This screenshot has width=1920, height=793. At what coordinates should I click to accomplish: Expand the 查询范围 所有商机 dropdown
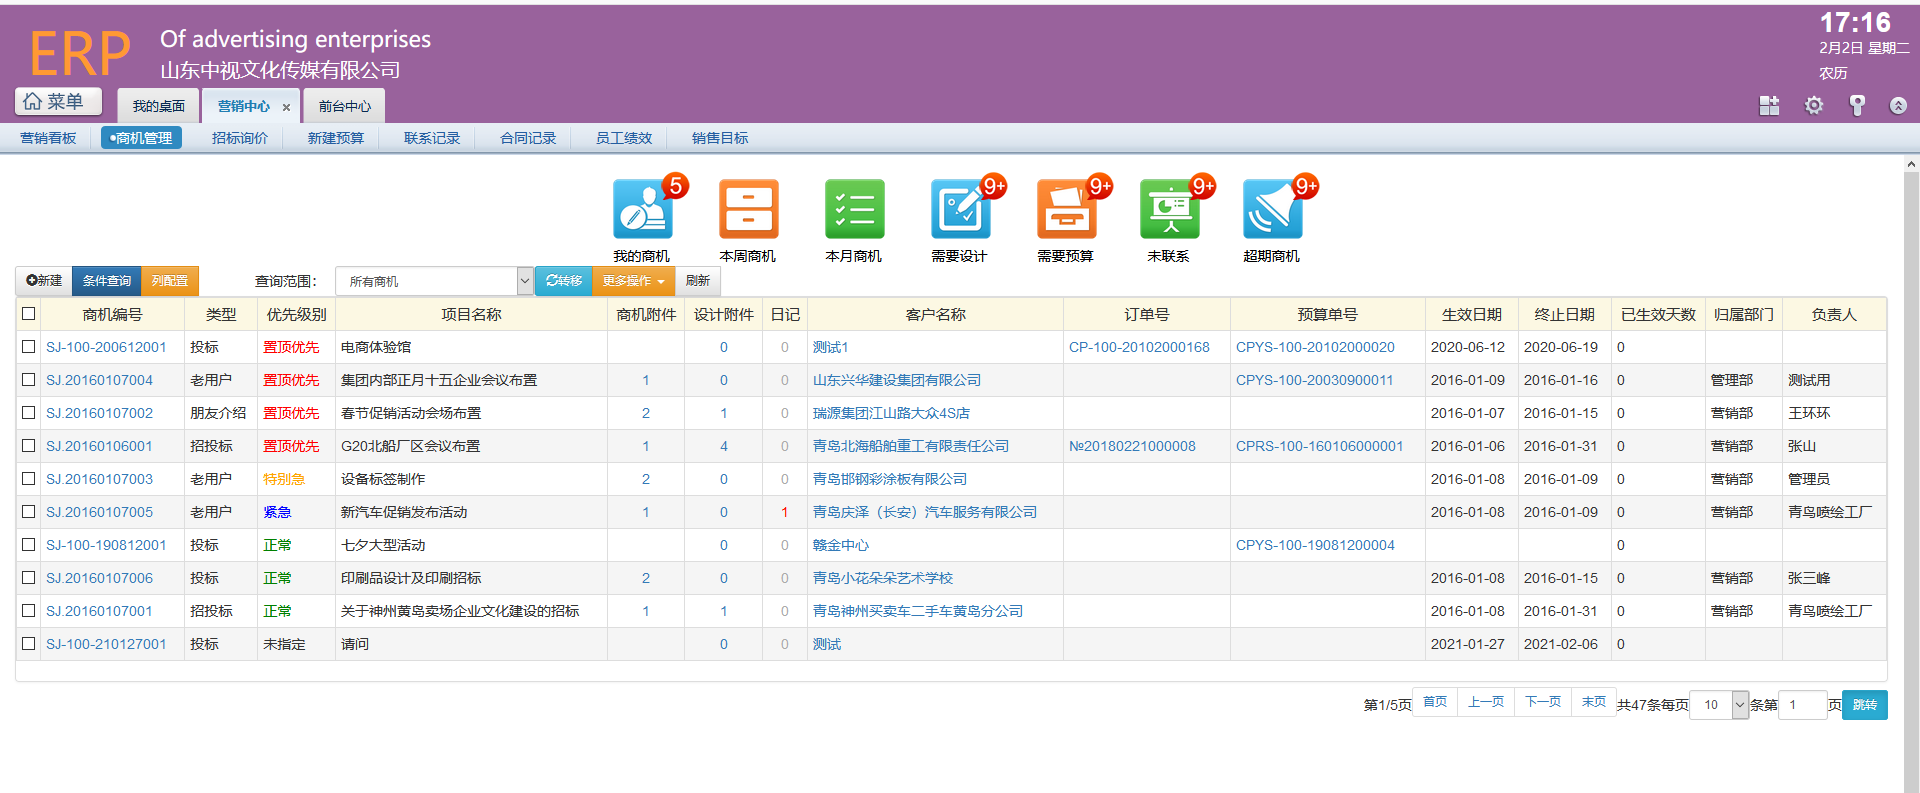coord(434,281)
